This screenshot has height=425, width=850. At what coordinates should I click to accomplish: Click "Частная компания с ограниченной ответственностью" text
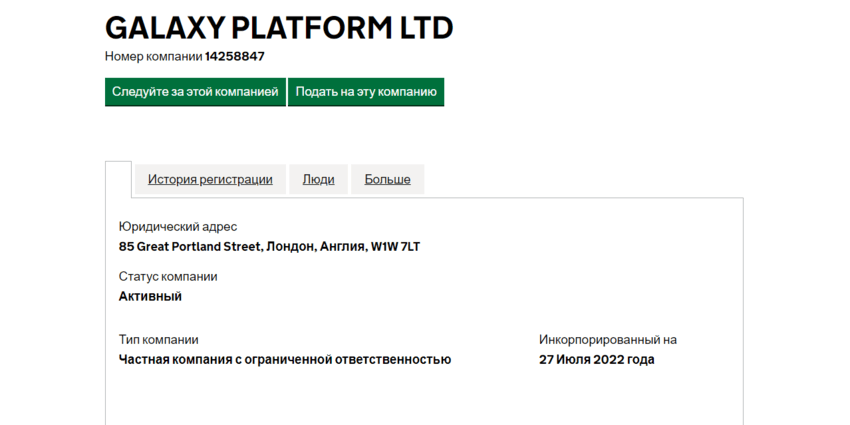coord(285,359)
